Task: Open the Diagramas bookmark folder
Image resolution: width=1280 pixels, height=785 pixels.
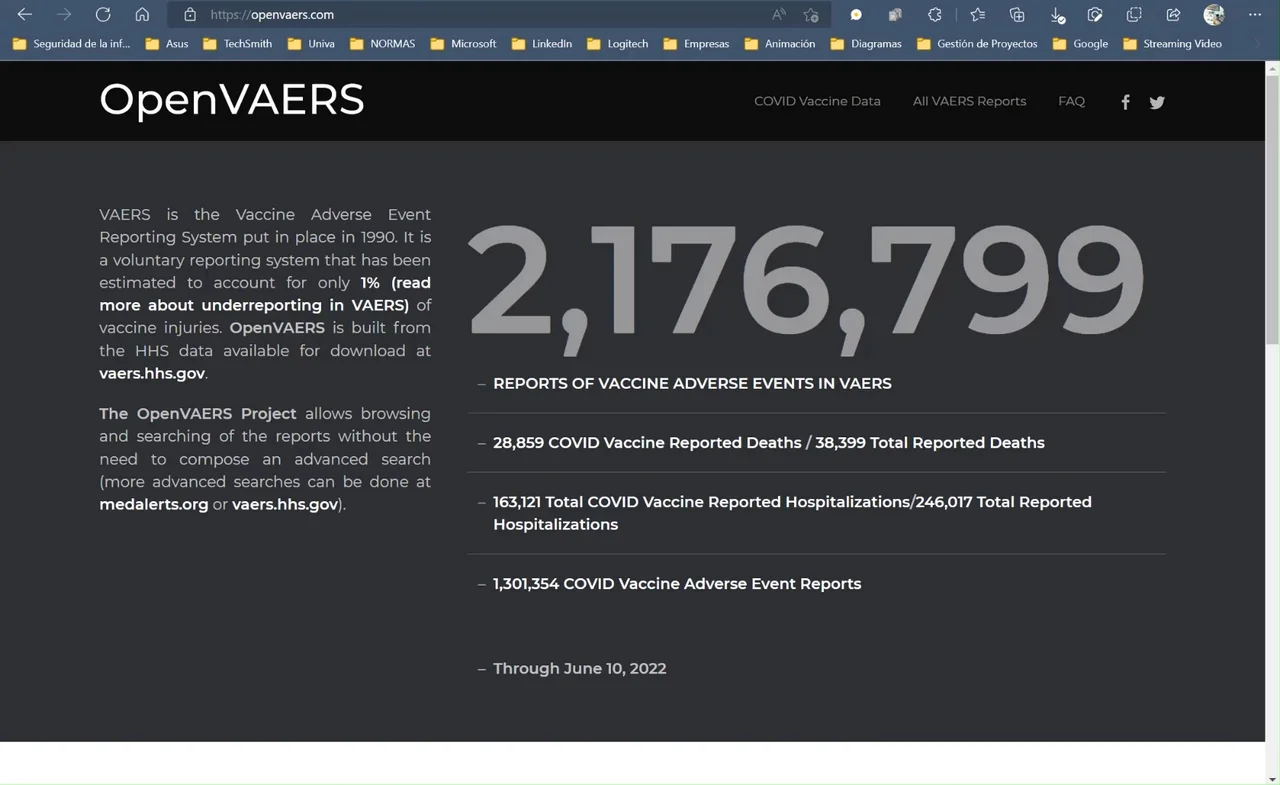Action: pyautogui.click(x=866, y=44)
